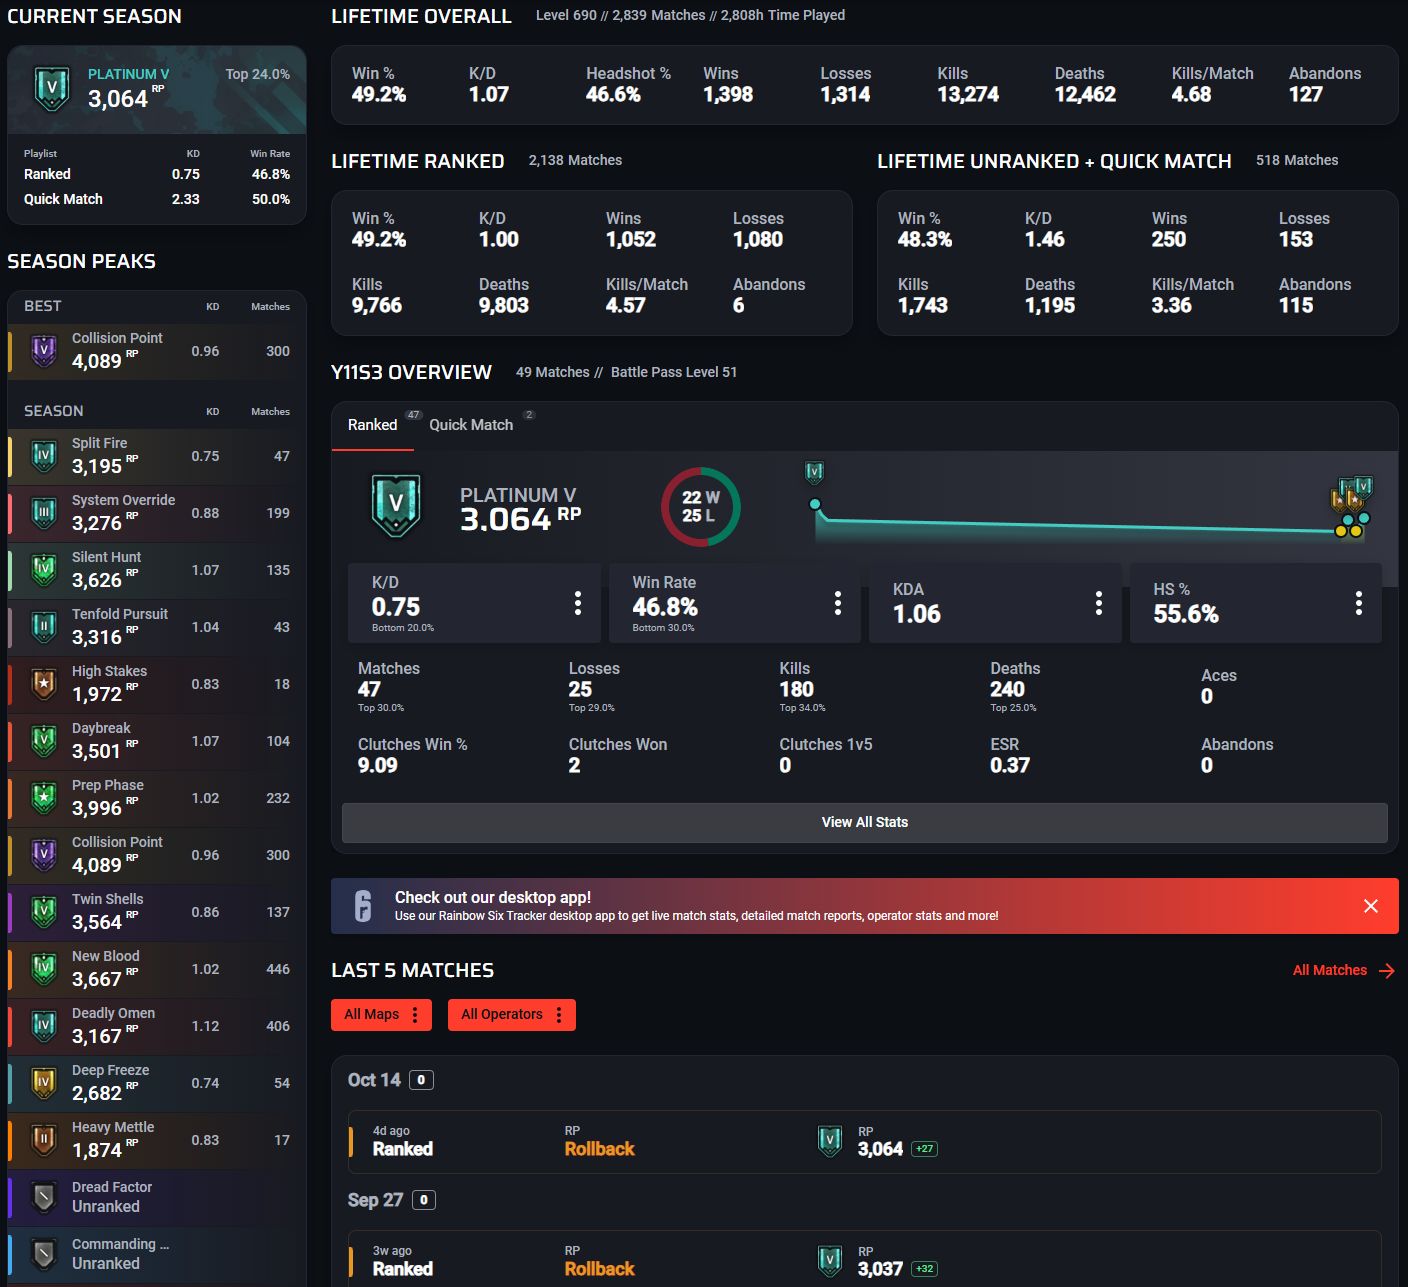This screenshot has width=1408, height=1287.
Task: Click the bronze badge beside Heavy Mettle
Action: [x=44, y=1140]
